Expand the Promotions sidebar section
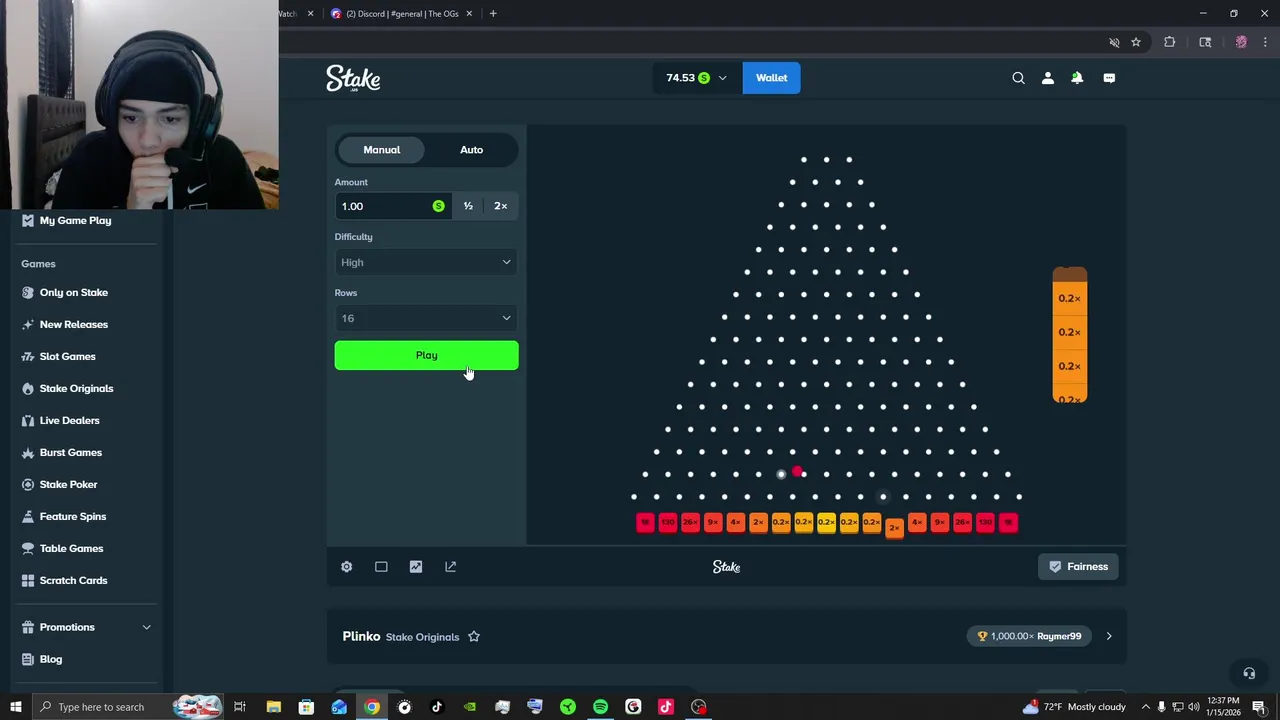Image resolution: width=1280 pixels, height=720 pixels. (88, 627)
